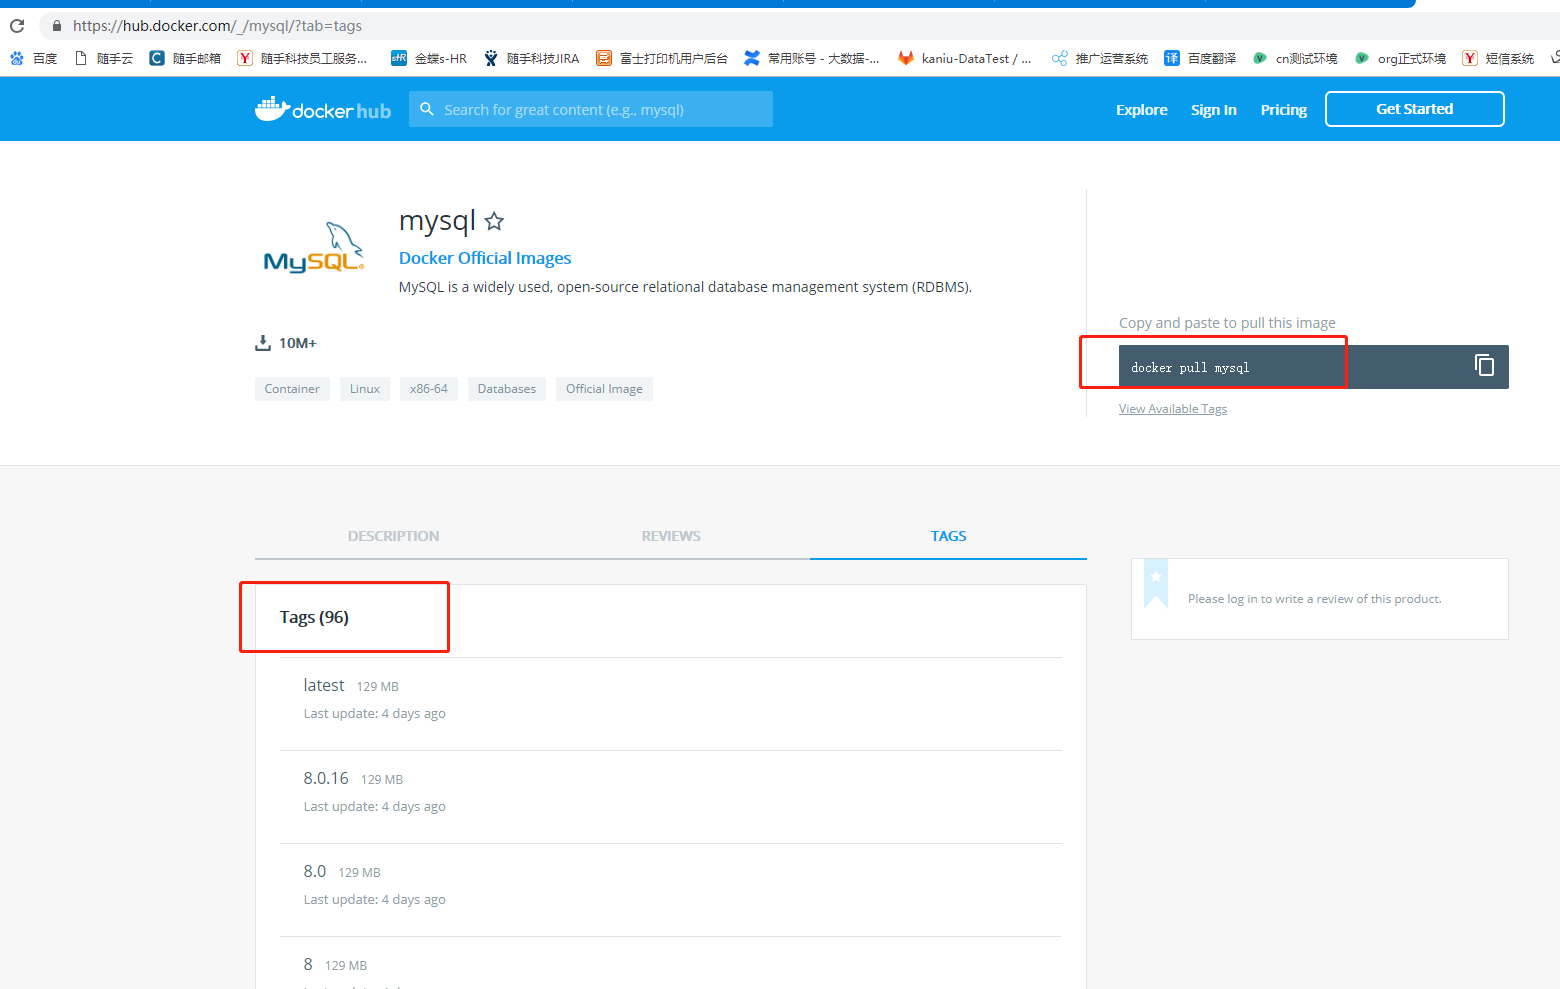This screenshot has width=1560, height=989.
Task: Open View Available Tags link
Action: [1172, 408]
